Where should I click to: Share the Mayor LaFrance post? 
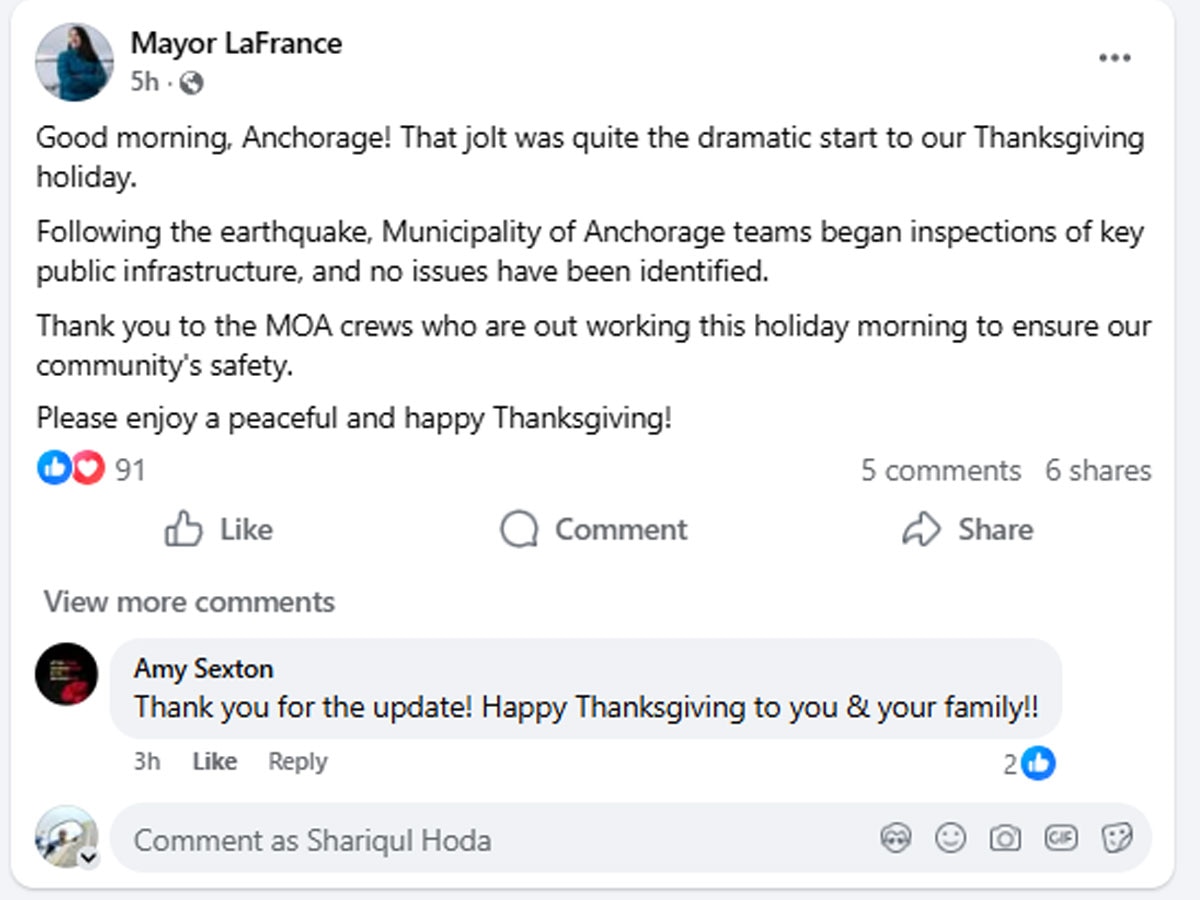(x=967, y=529)
